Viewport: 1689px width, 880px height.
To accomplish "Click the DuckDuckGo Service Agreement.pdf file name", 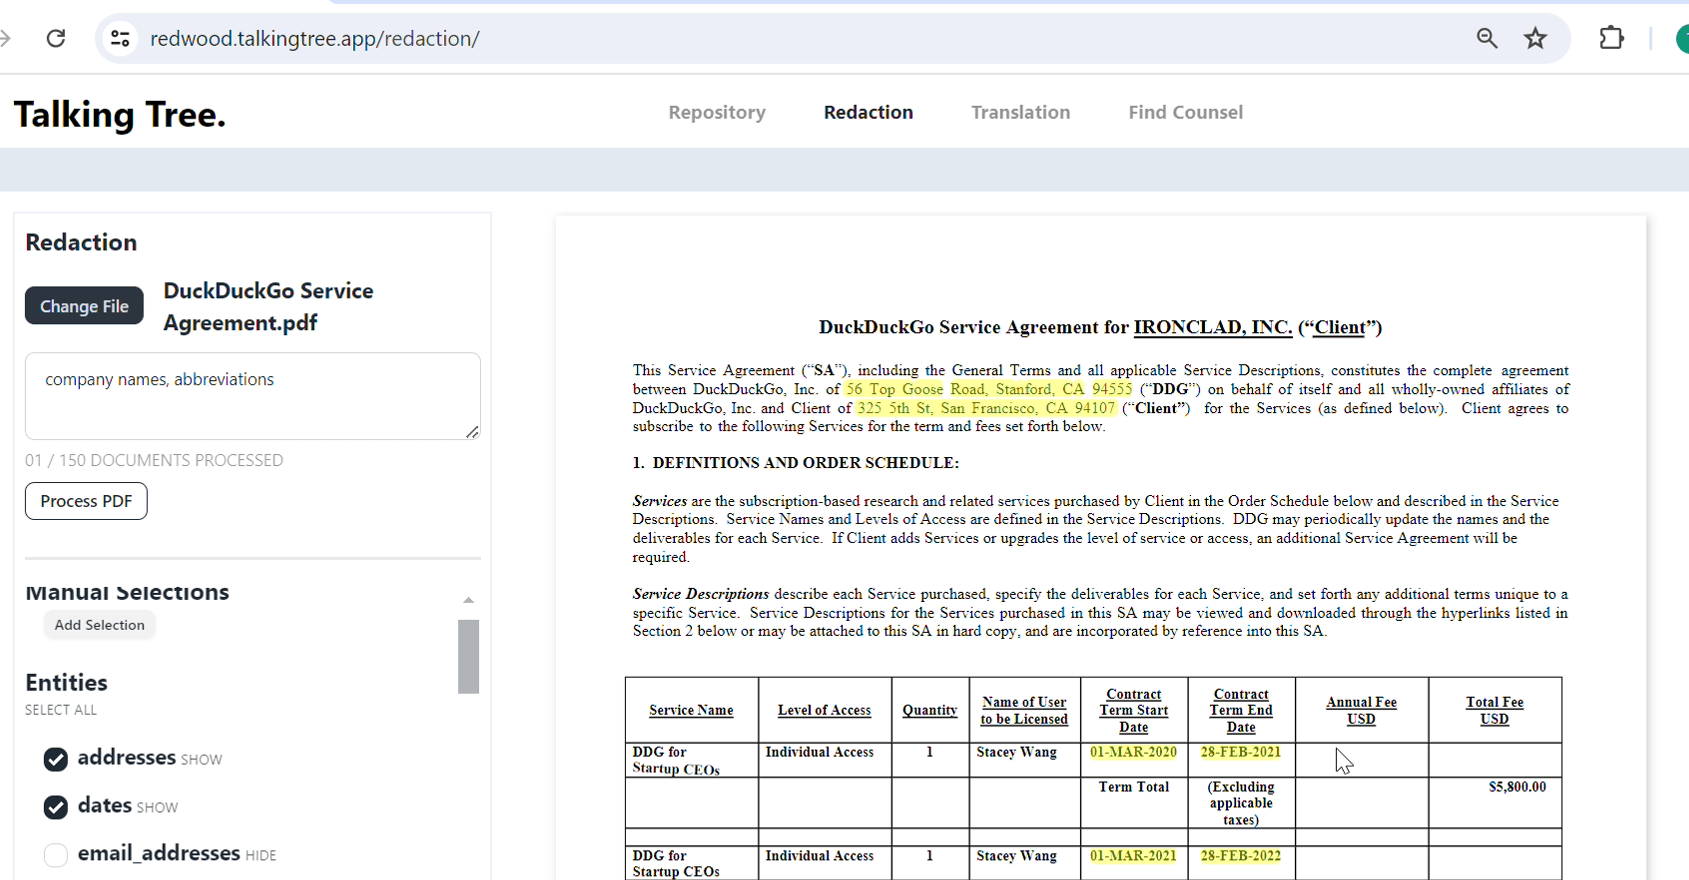I will pos(268,307).
